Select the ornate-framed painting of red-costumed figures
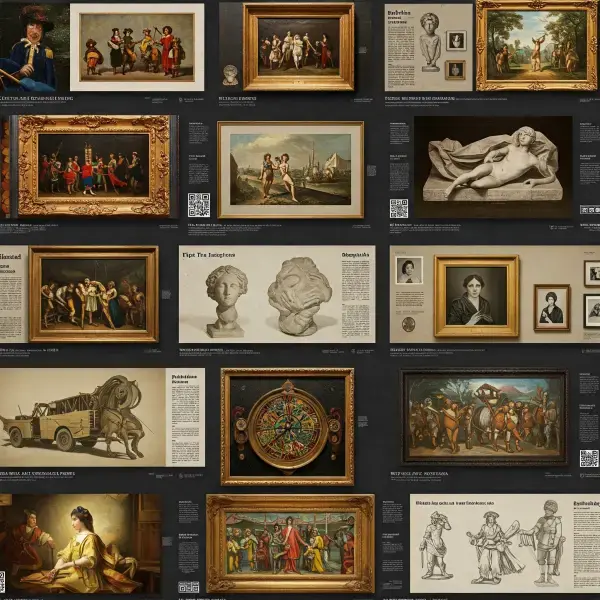The height and width of the screenshot is (600, 600). pos(94,166)
